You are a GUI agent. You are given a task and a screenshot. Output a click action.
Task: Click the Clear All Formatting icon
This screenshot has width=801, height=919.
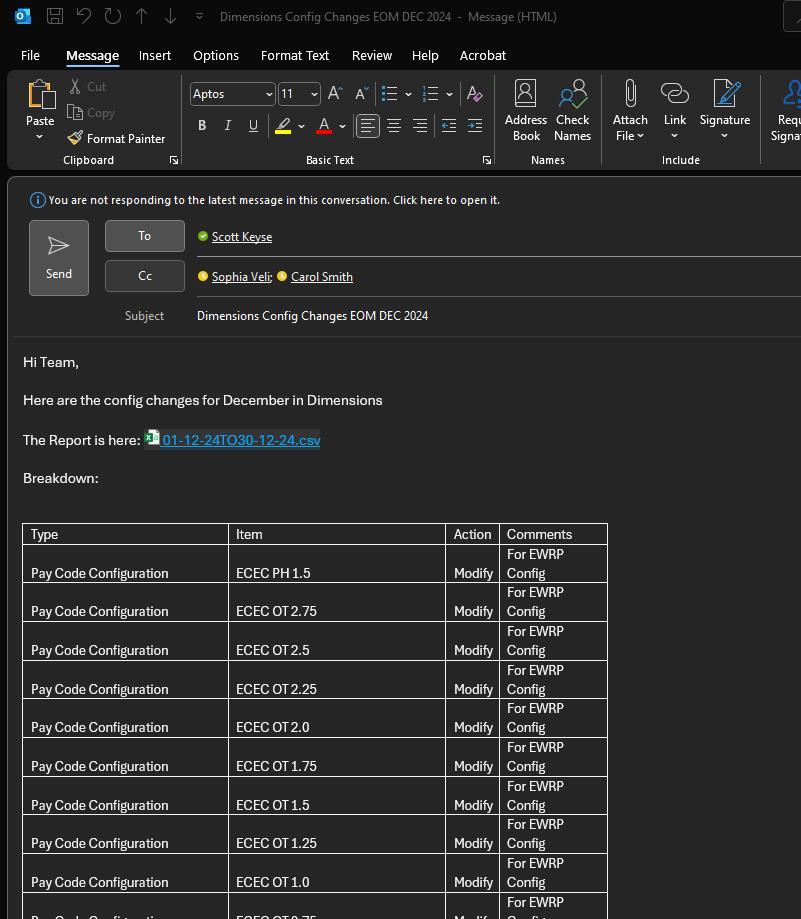(x=475, y=94)
